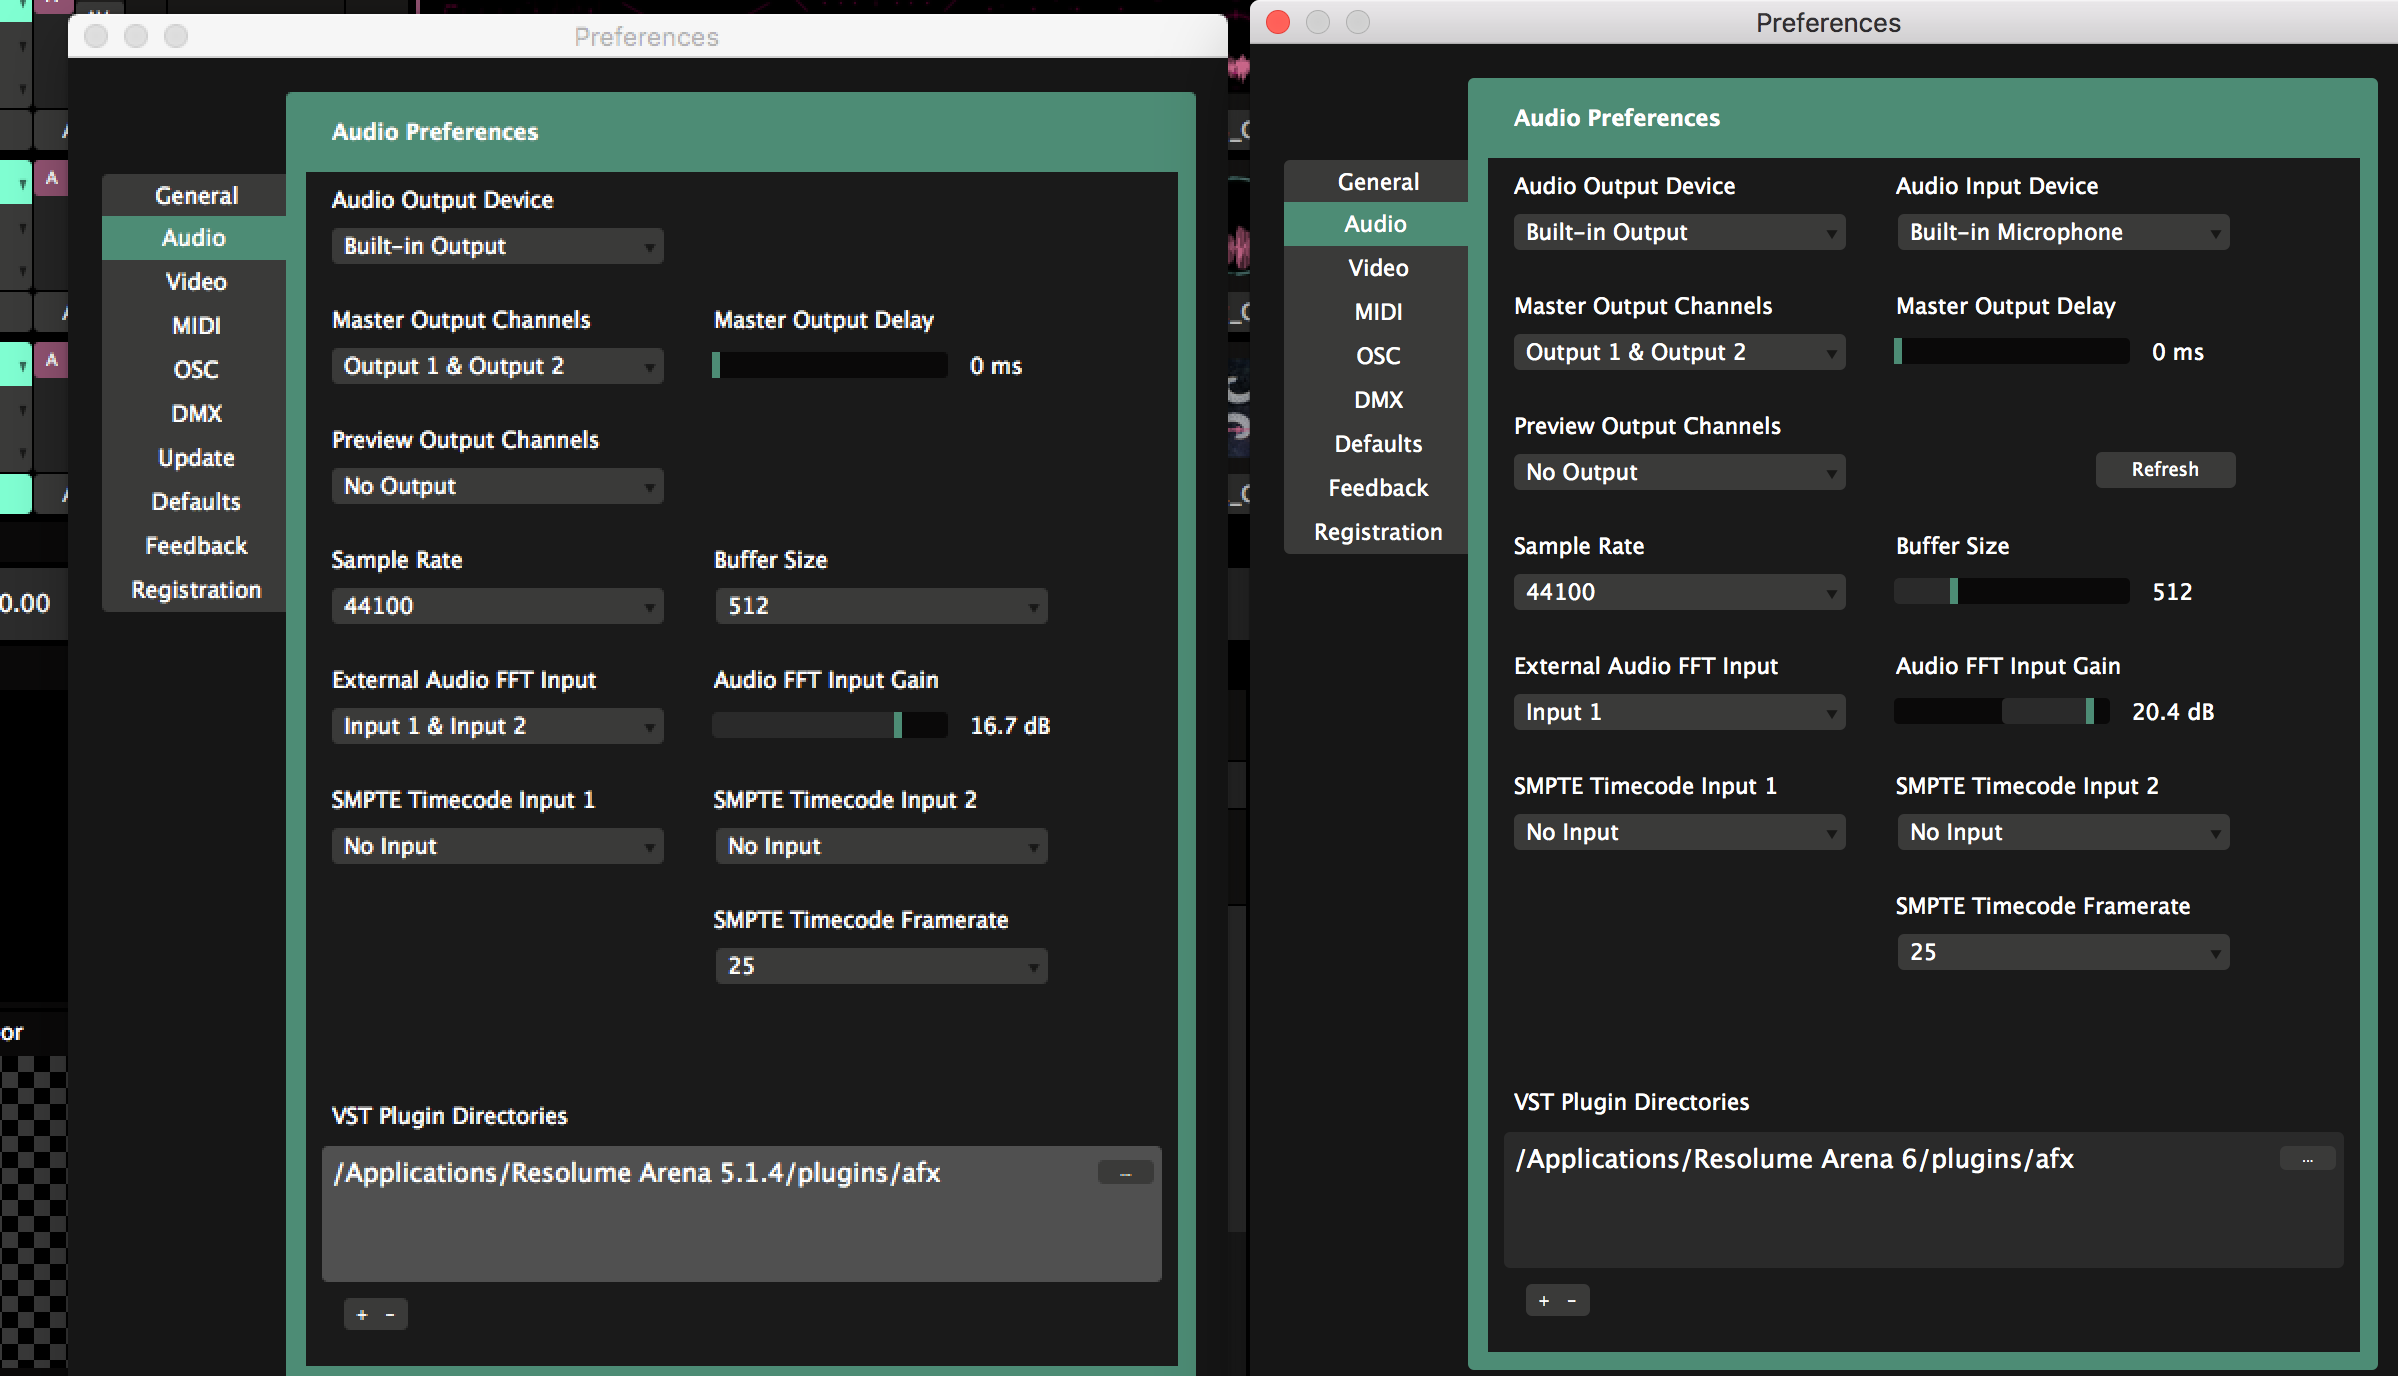The image size is (2398, 1376).
Task: Select the /Applications/Resolume Arena 5.1.4/plugins/afx directory entry
Action: [x=637, y=1173]
